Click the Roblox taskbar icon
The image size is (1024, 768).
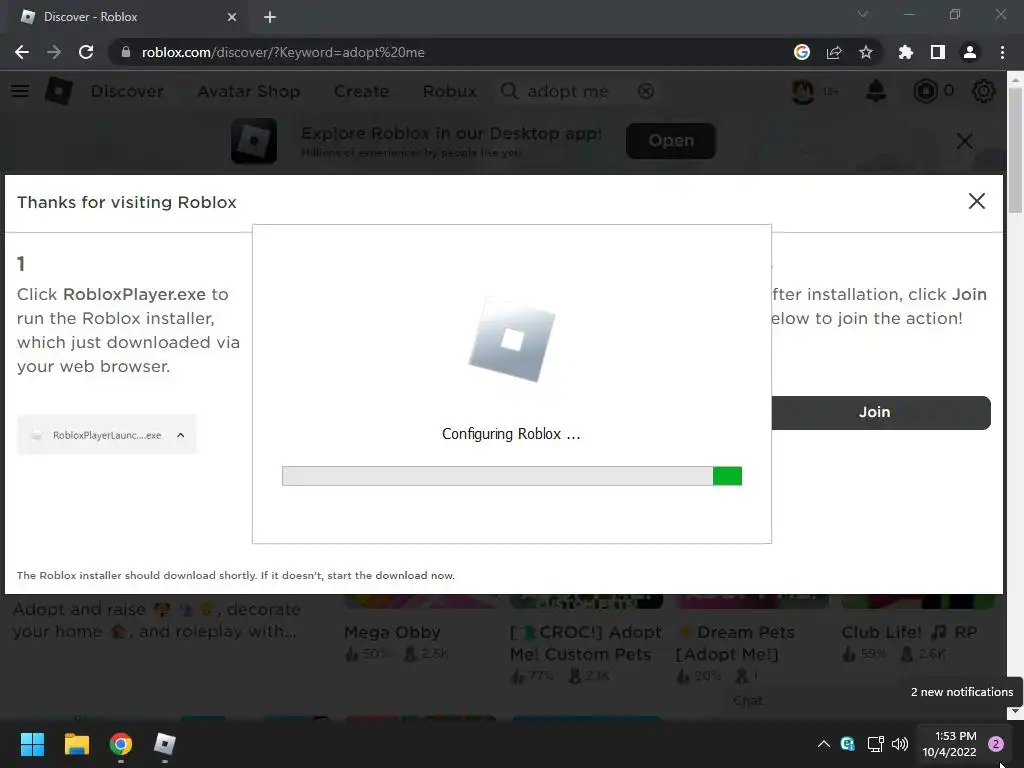coord(165,744)
